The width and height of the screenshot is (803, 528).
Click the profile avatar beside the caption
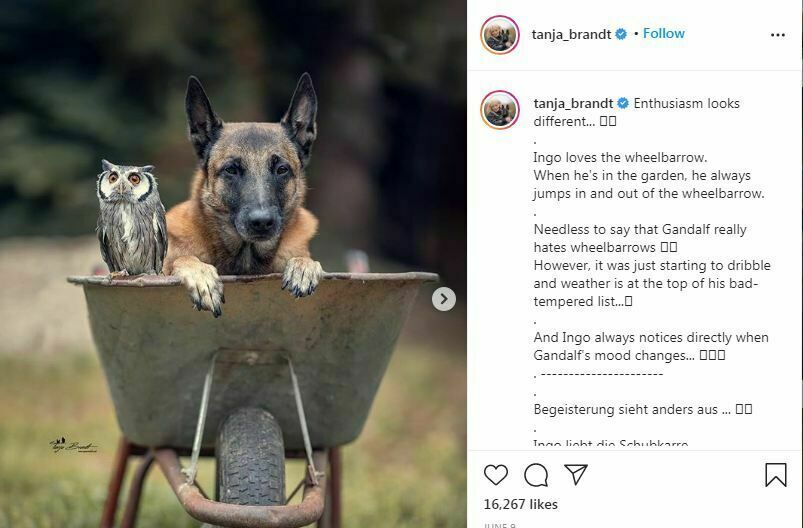pyautogui.click(x=500, y=110)
